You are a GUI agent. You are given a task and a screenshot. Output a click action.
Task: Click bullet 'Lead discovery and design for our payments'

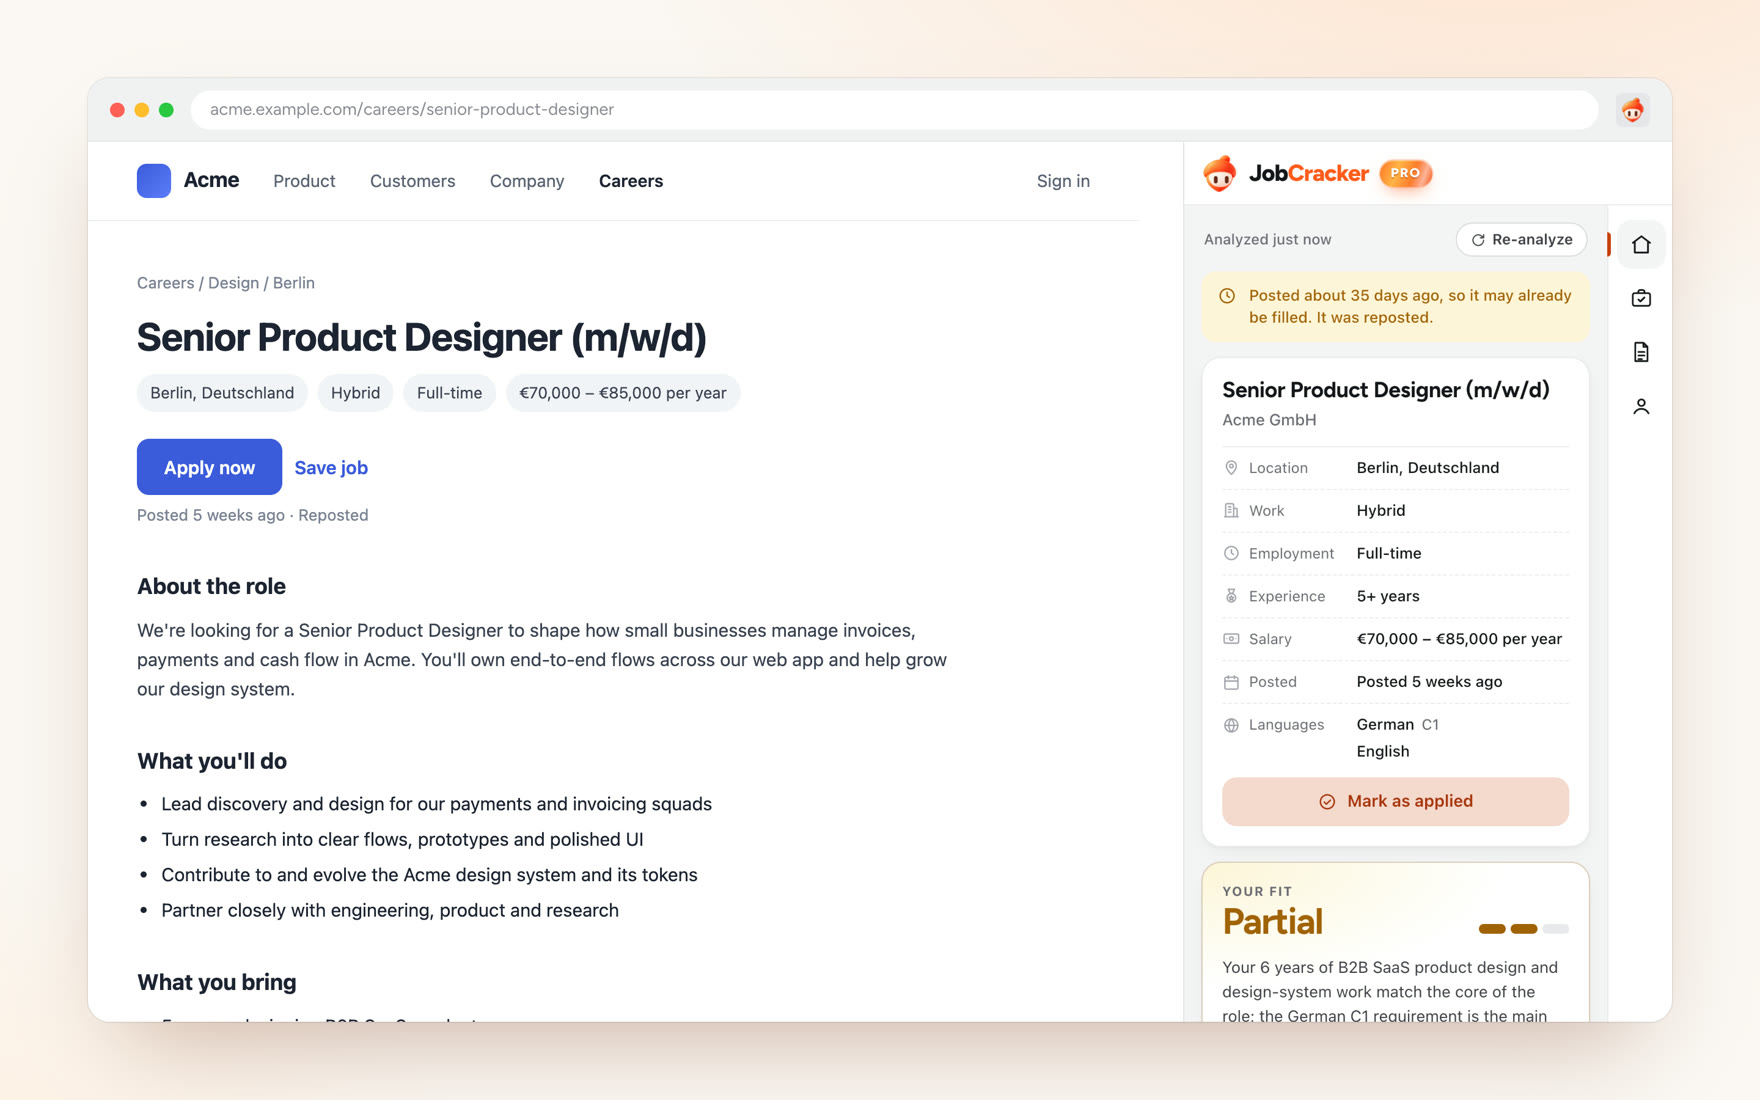click(x=436, y=804)
